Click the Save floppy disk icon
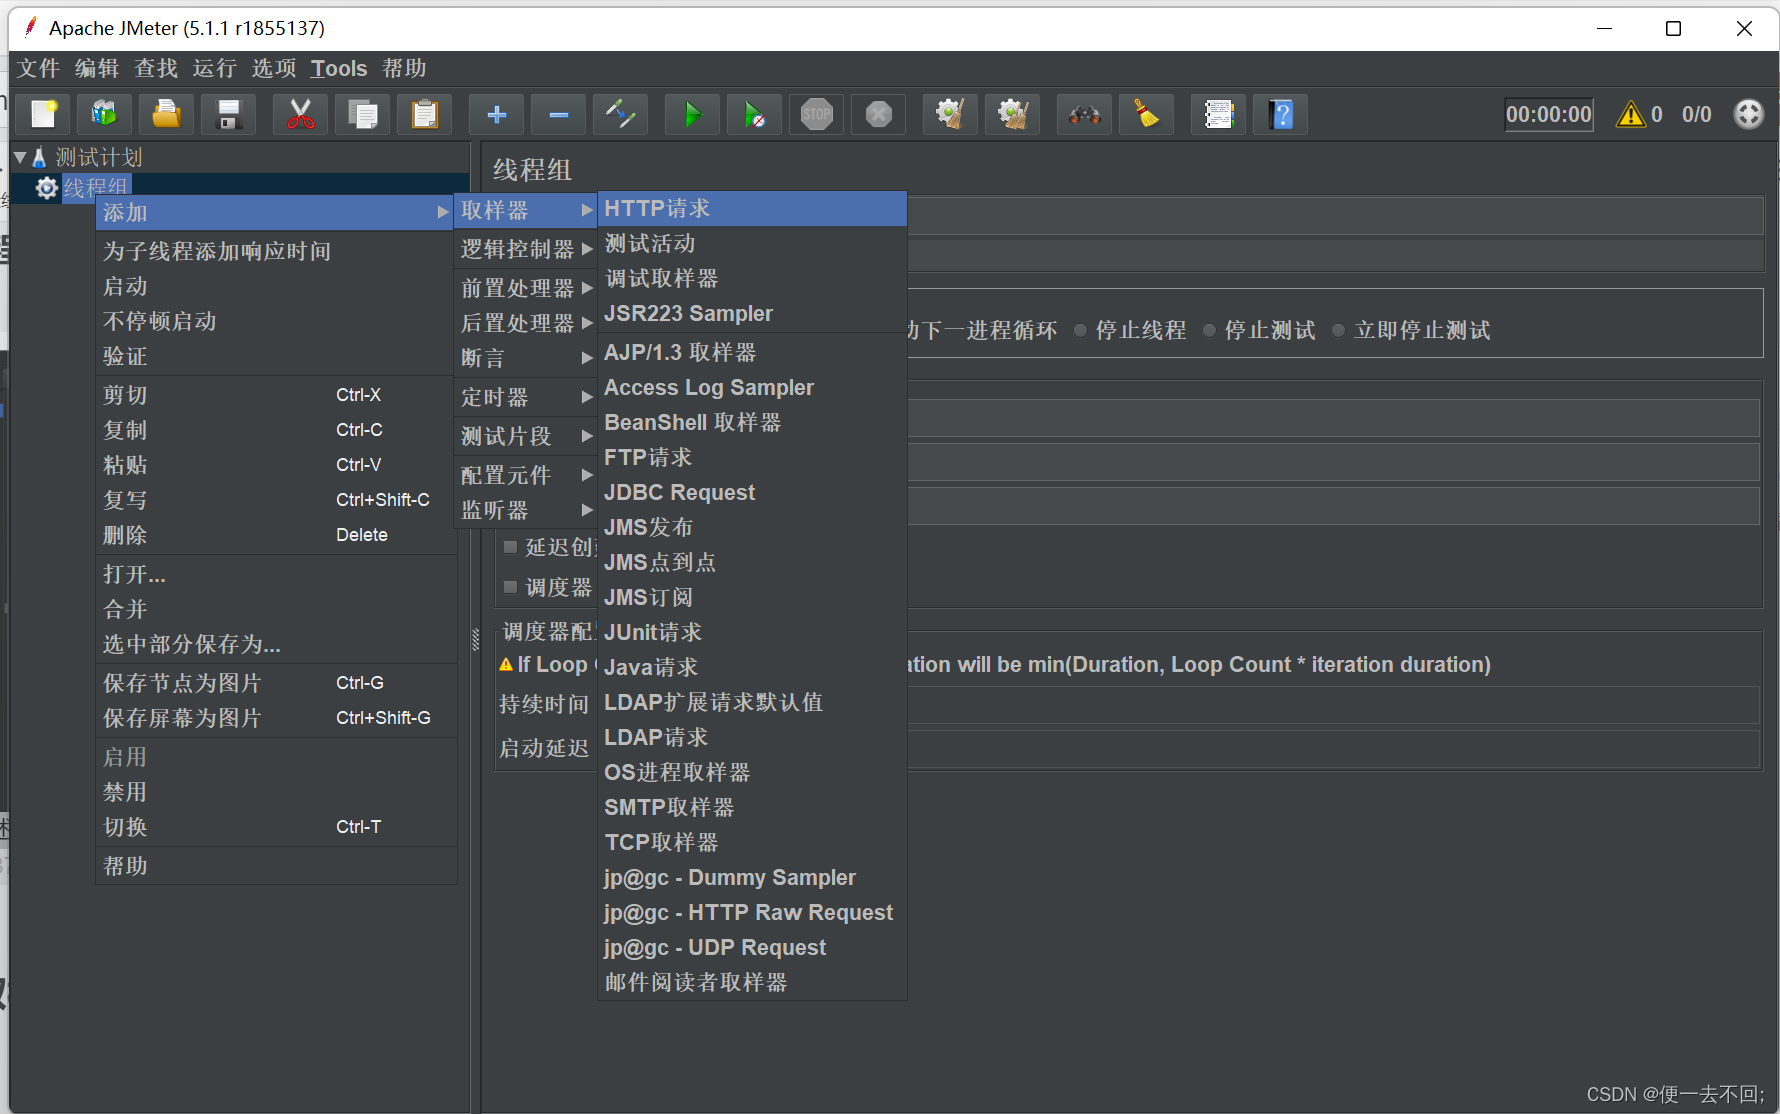Viewport: 1780px width, 1114px height. tap(229, 114)
